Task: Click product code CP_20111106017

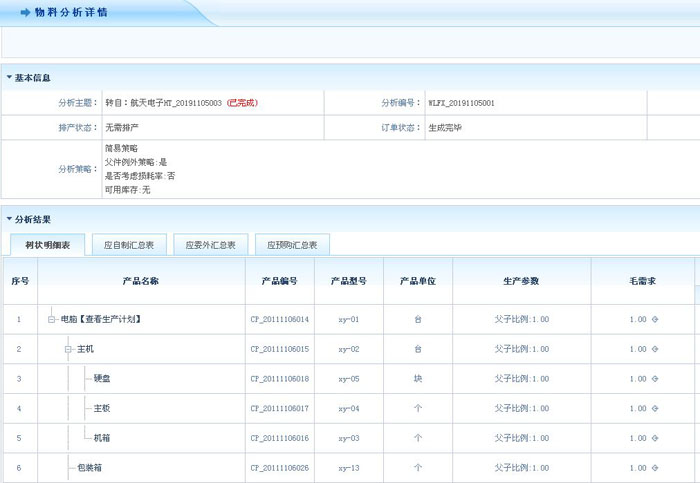Action: click(x=279, y=409)
